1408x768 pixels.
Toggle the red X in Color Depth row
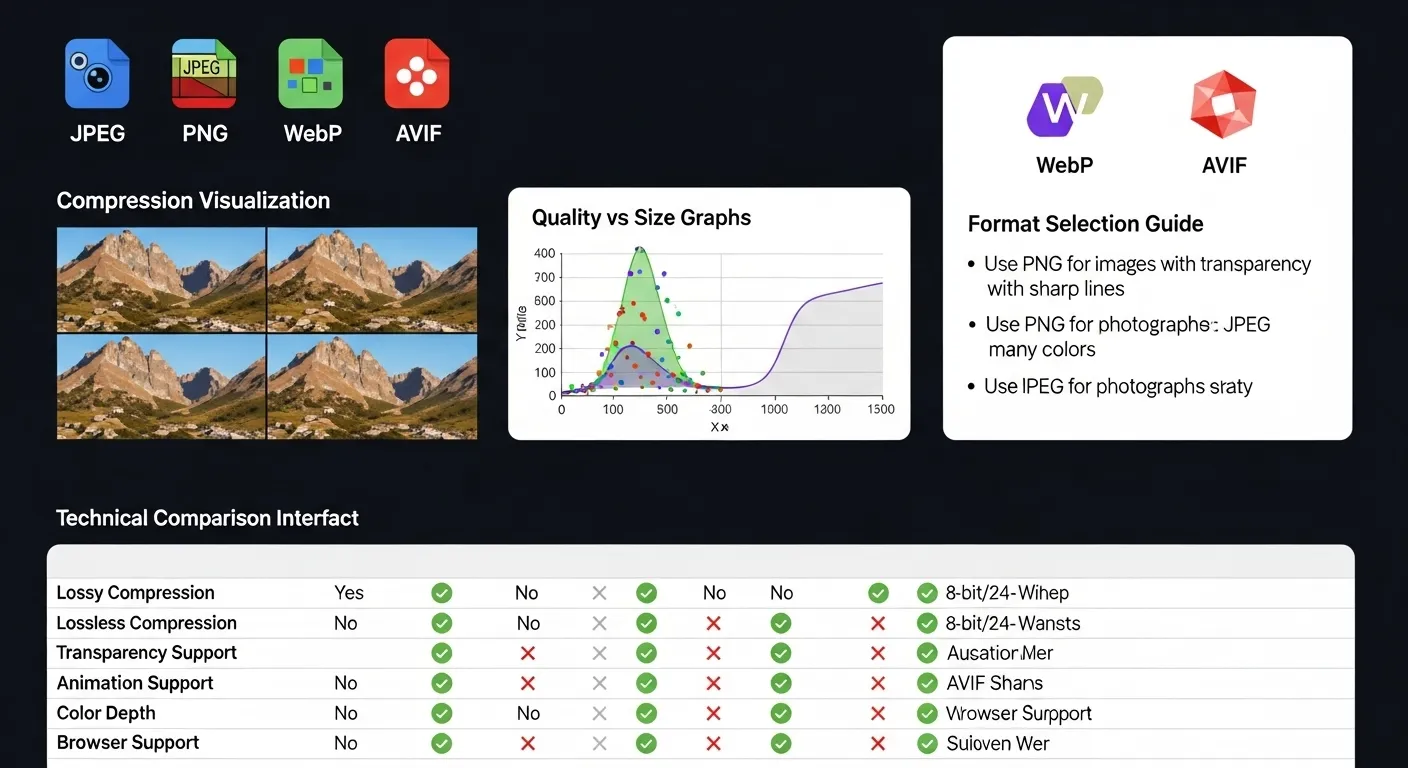[713, 712]
